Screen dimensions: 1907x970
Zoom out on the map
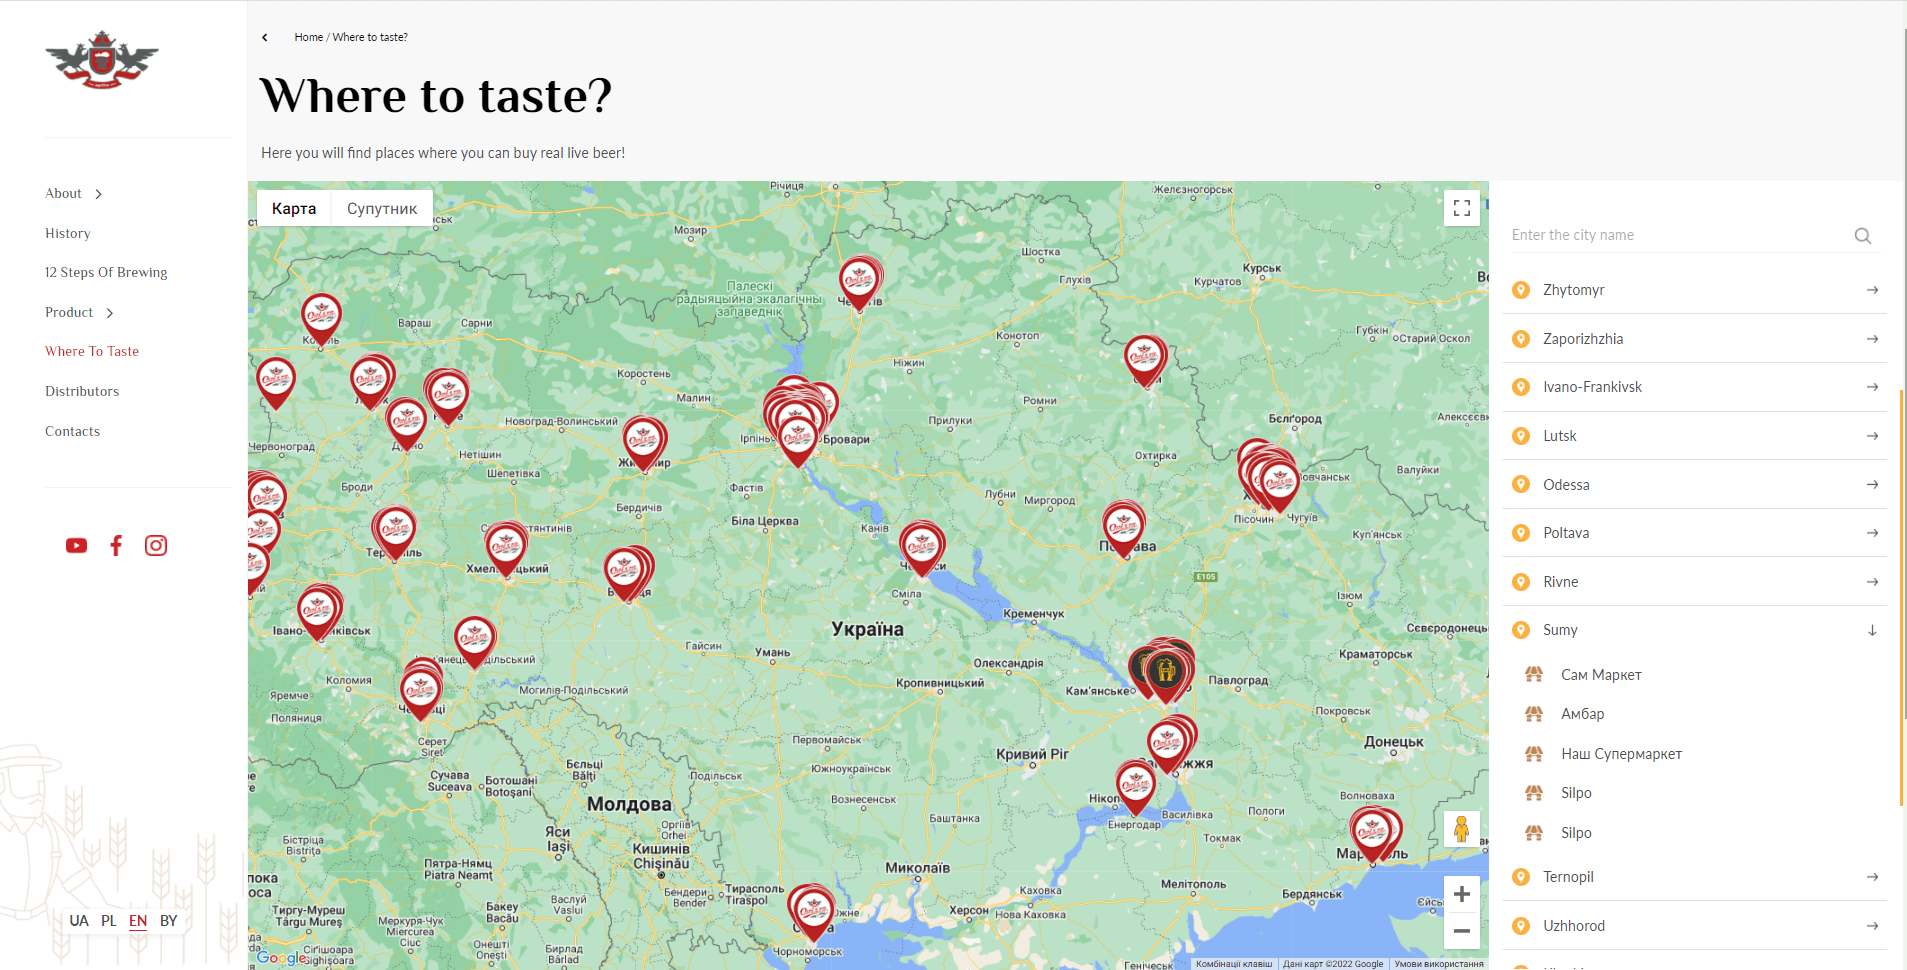point(1462,931)
